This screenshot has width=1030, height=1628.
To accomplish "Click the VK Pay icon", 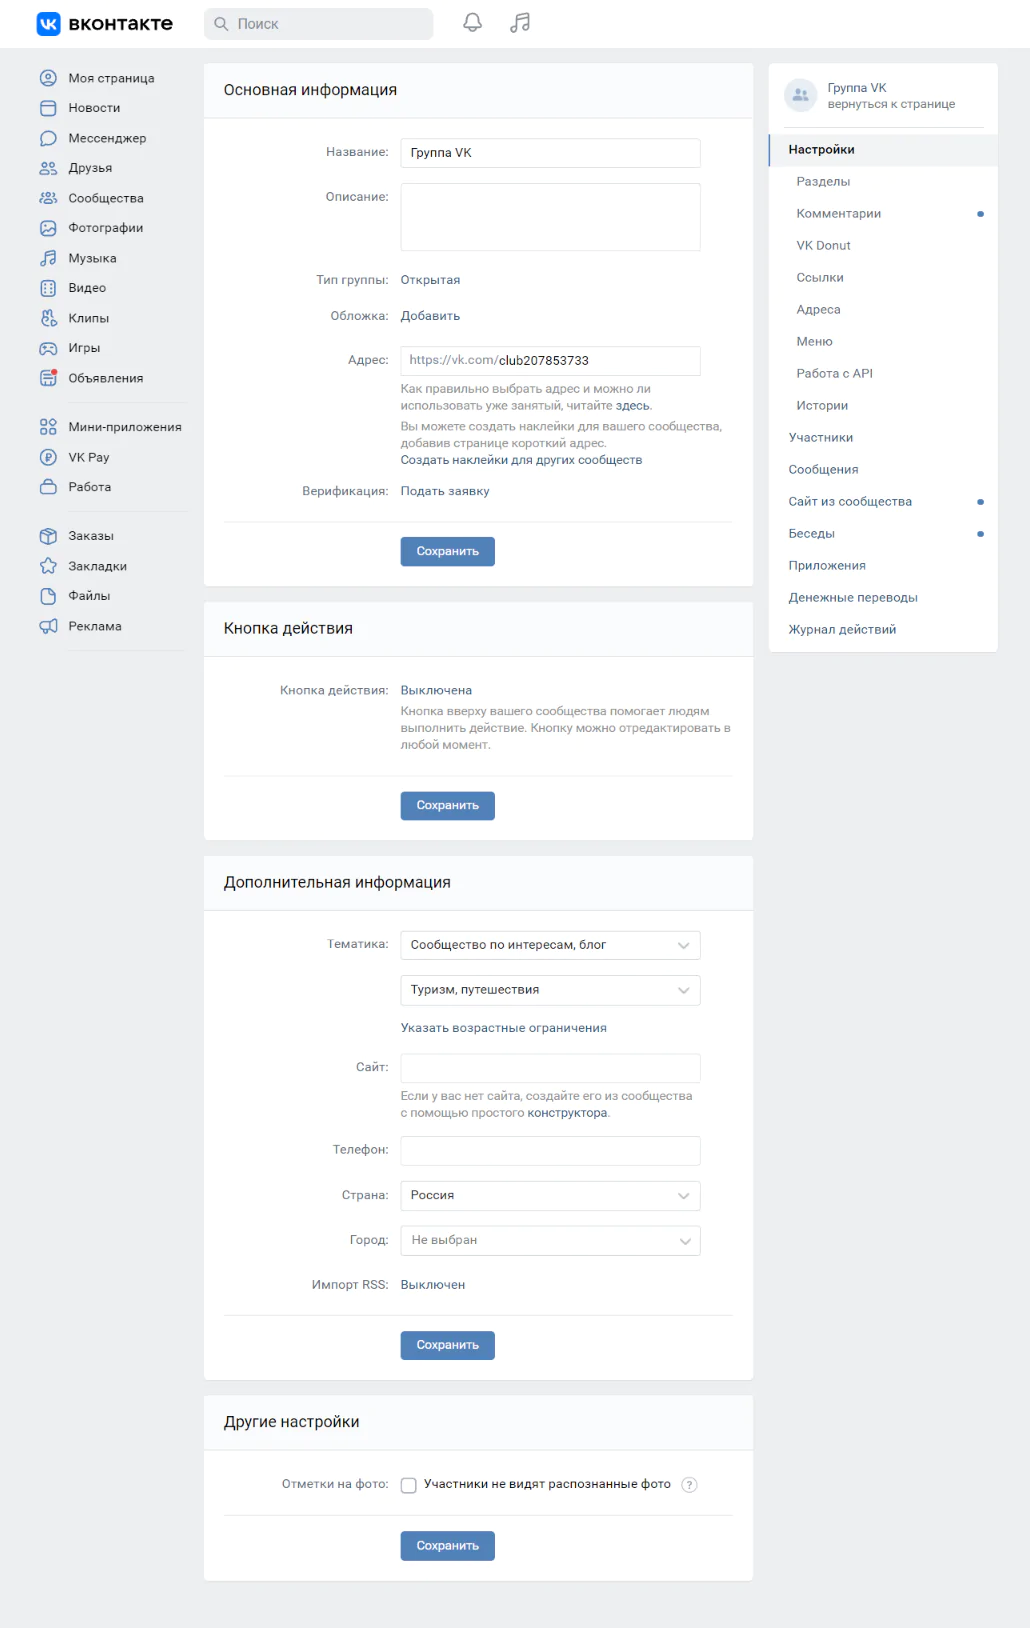I will pyautogui.click(x=48, y=457).
